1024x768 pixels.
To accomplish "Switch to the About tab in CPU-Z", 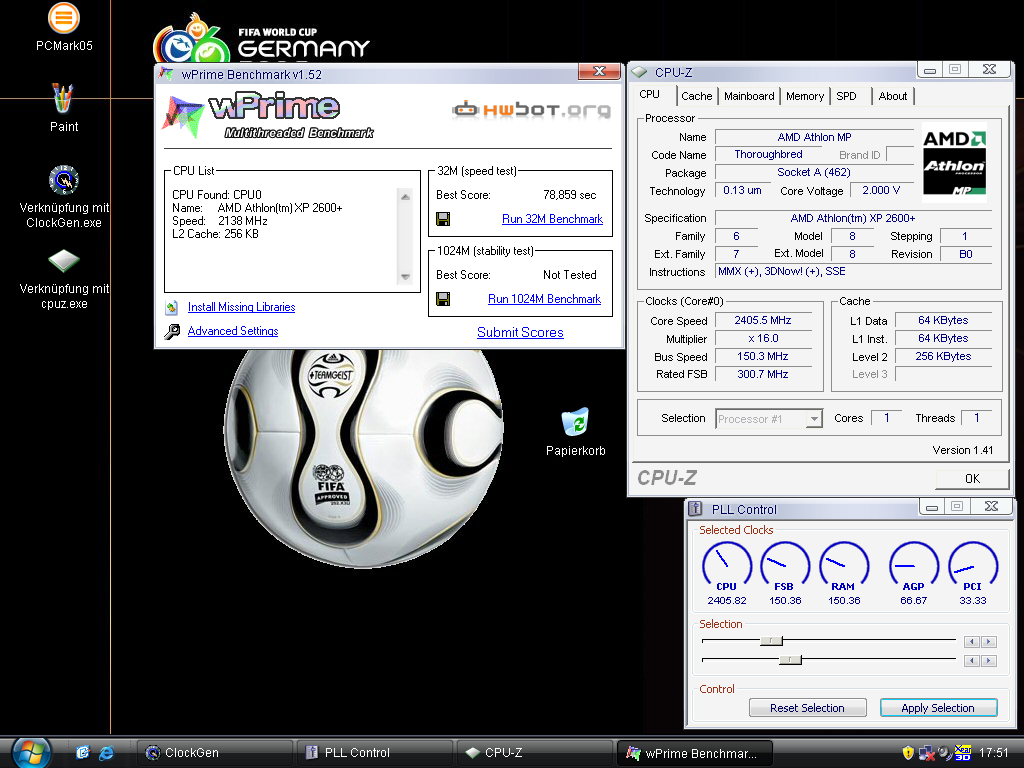I will [x=893, y=97].
